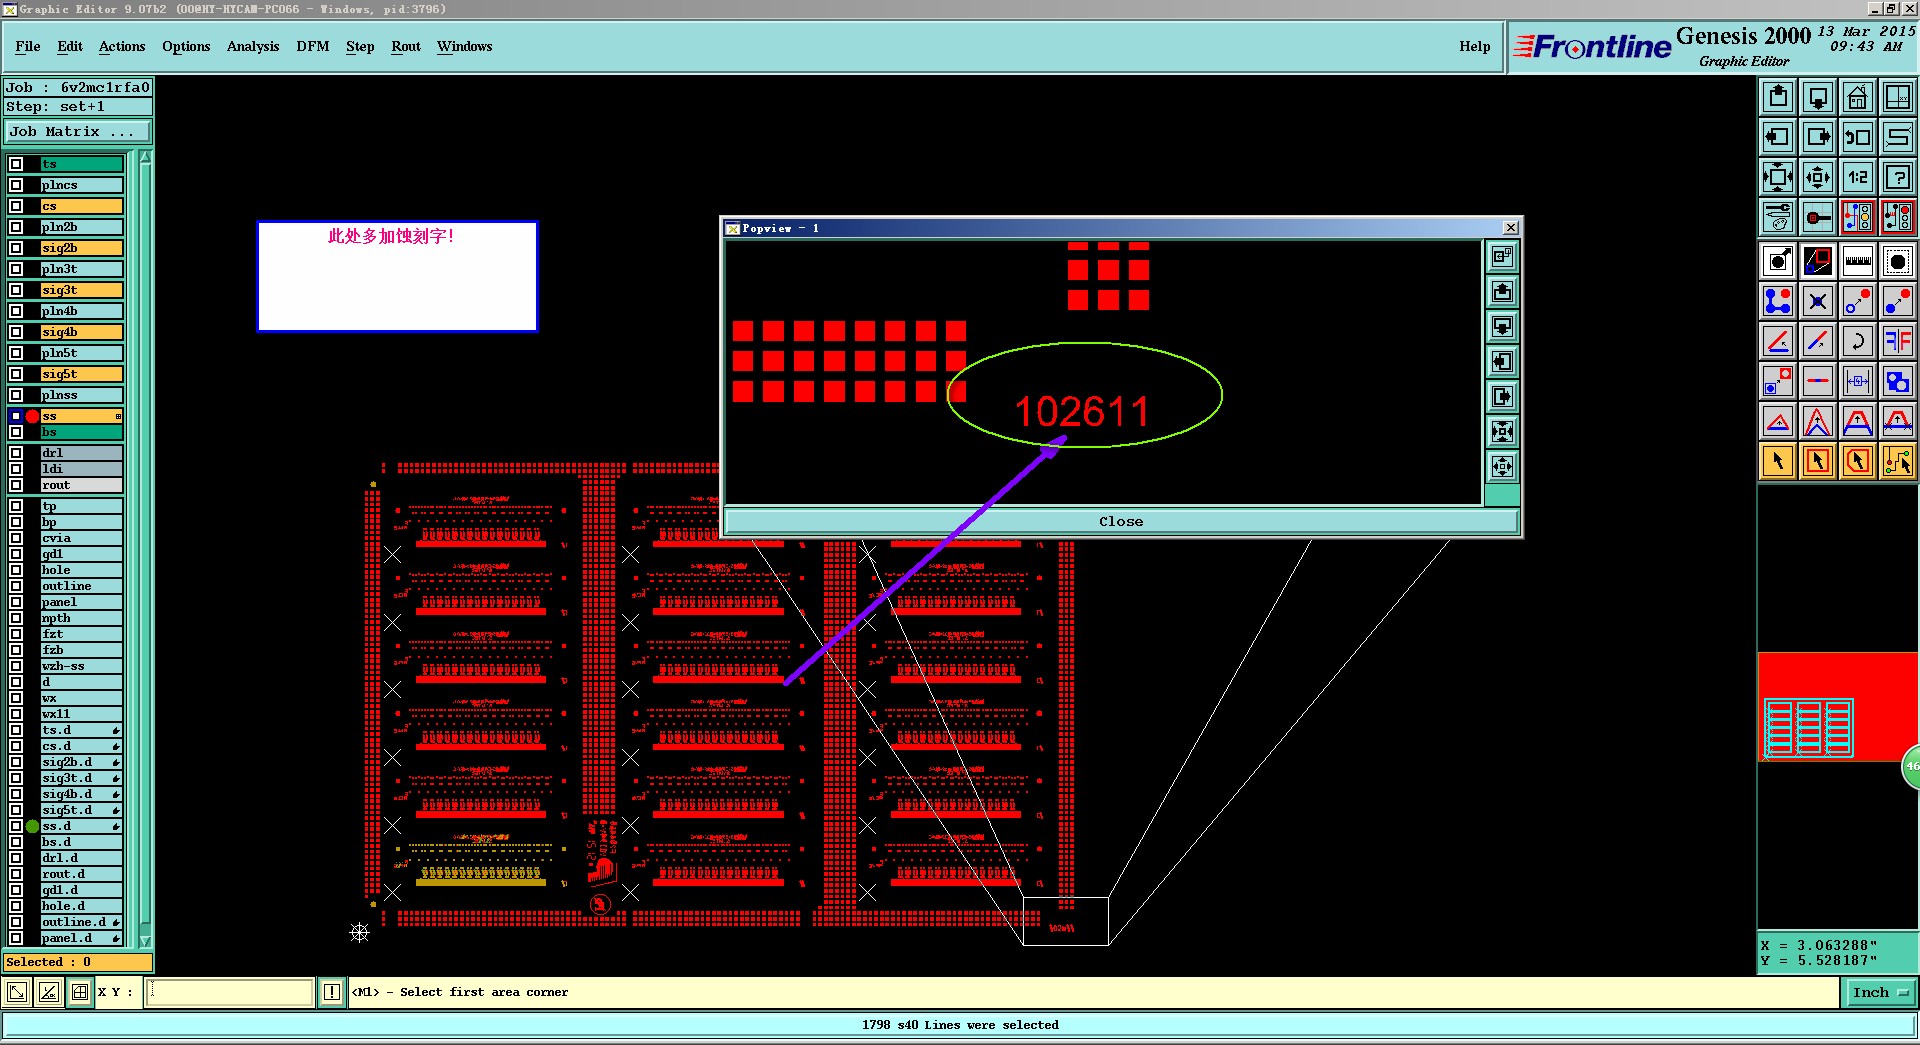Click the previous zoom view icon

click(x=1858, y=137)
